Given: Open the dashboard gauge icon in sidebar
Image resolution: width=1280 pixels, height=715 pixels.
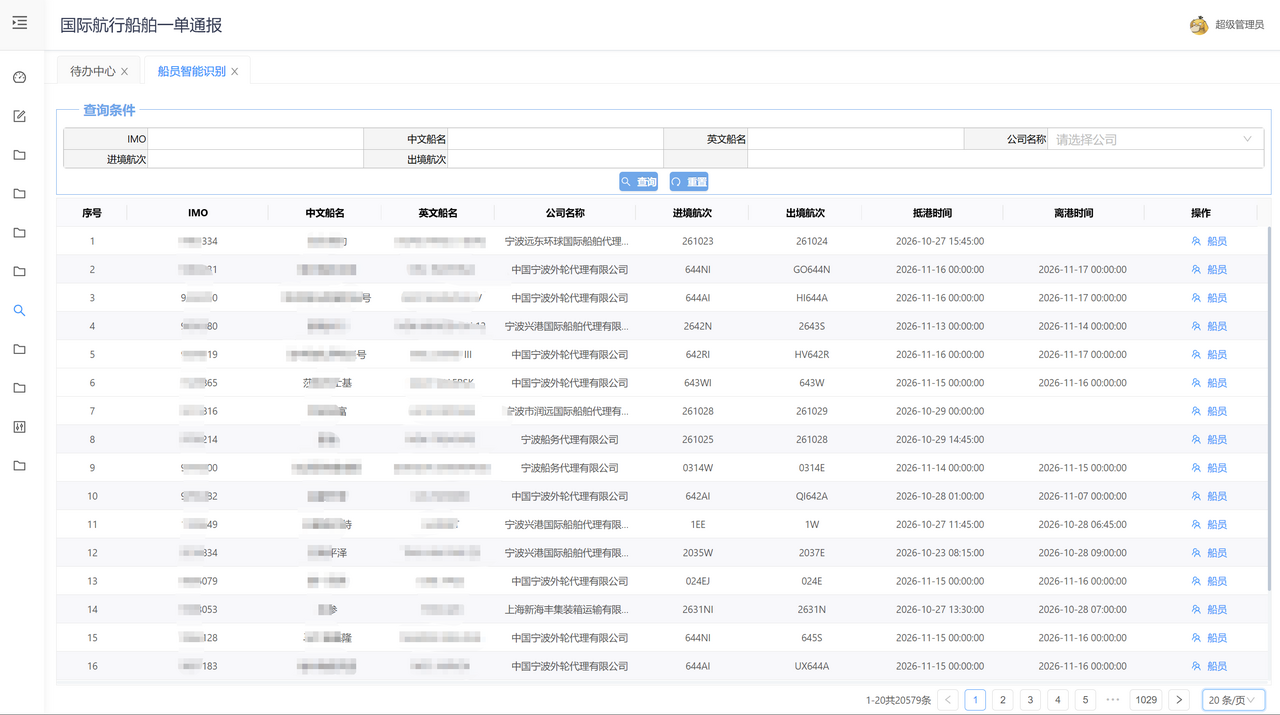Looking at the screenshot, I should coord(19,77).
